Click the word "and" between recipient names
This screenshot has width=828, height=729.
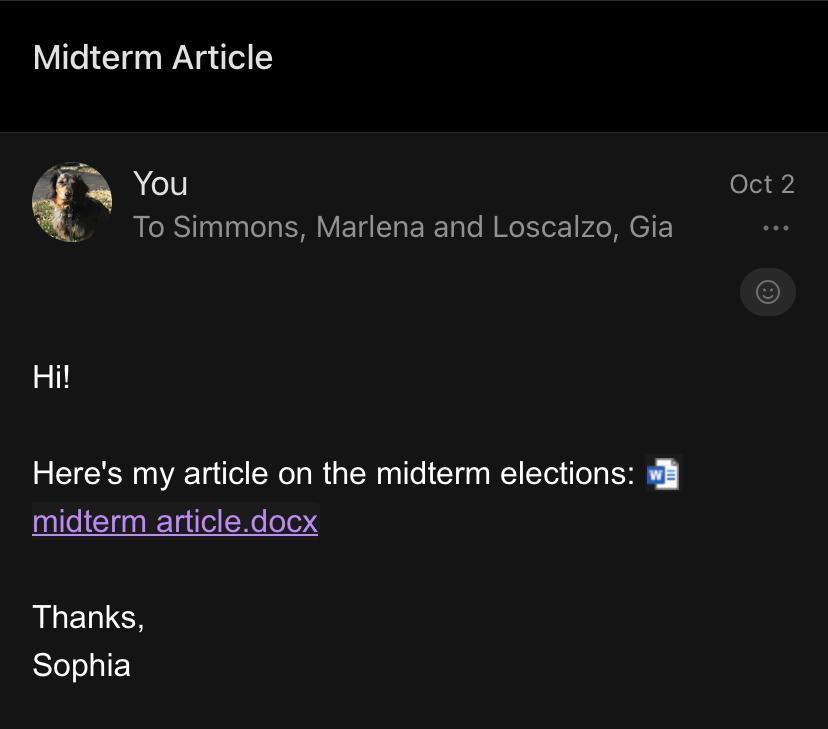pos(458,227)
